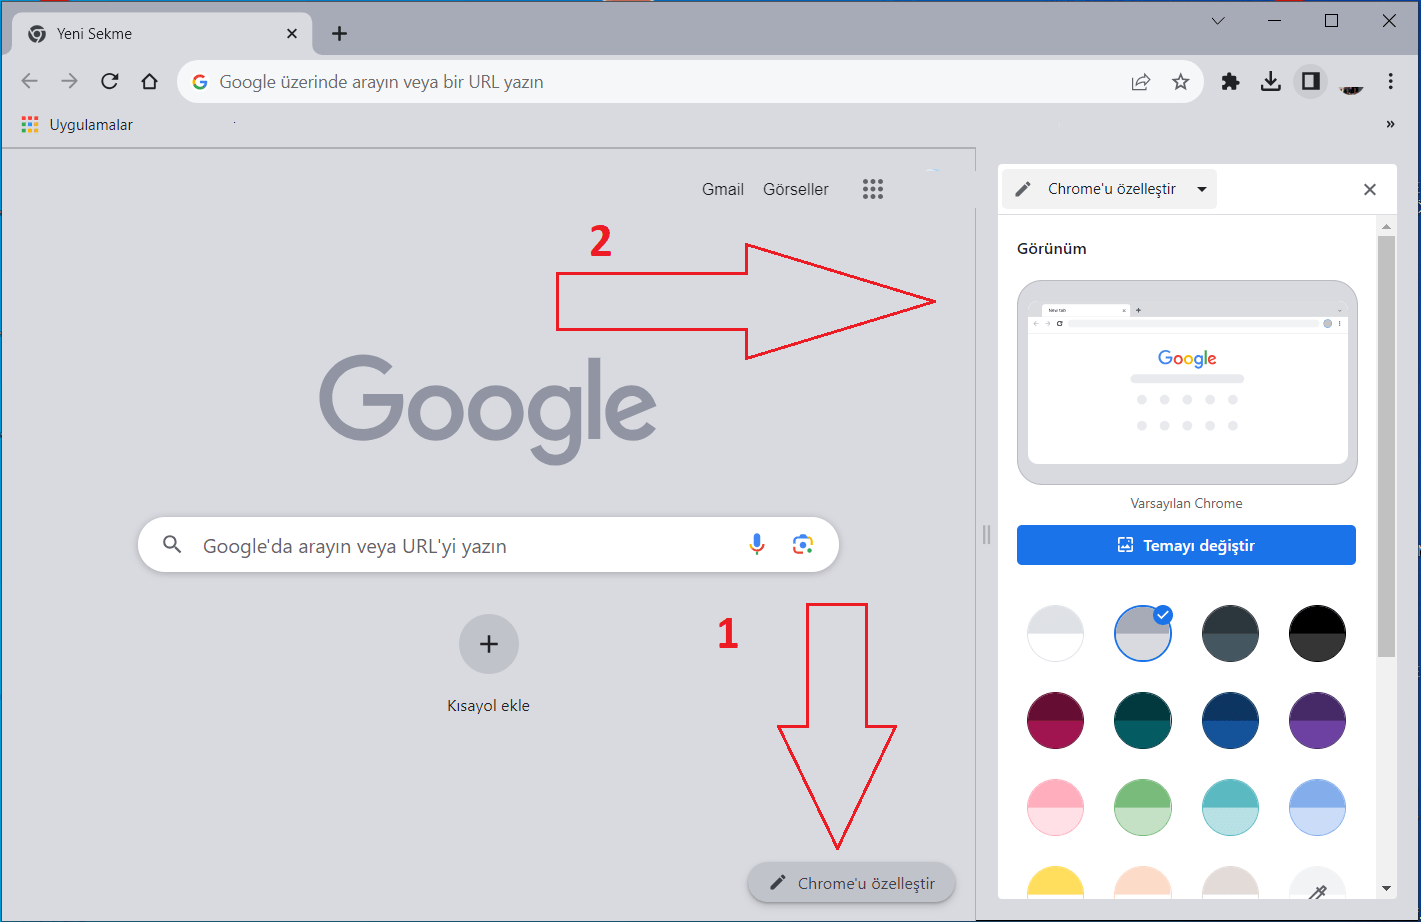Reload the page with the refresh icon
Screen dimensions: 1421x922
[110, 82]
